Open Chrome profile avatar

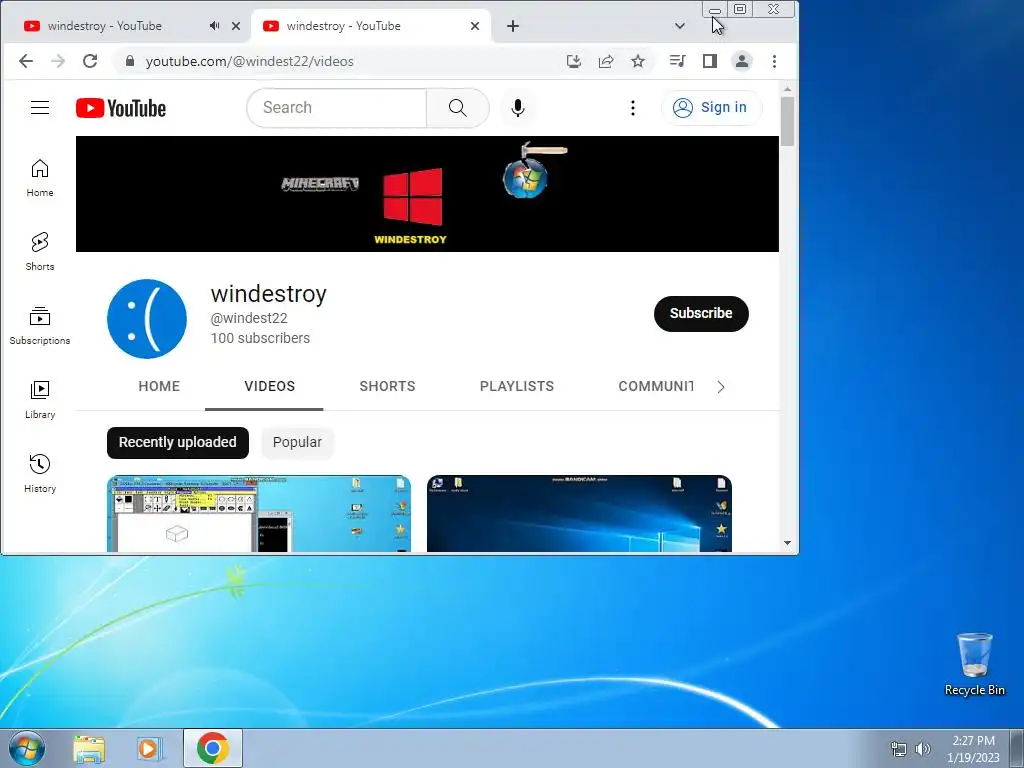pyautogui.click(x=742, y=61)
